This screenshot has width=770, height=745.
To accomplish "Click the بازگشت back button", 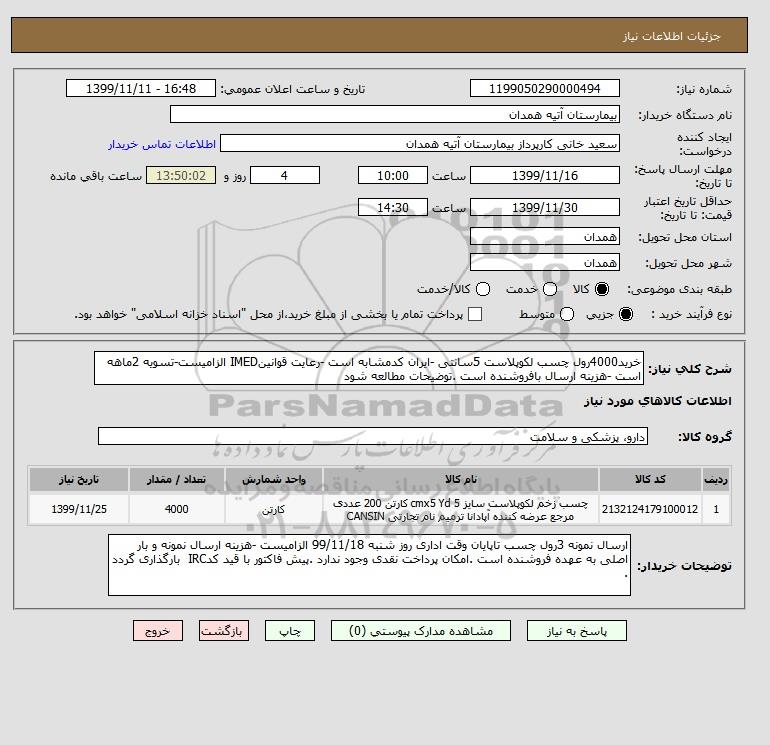I will click(x=223, y=631).
